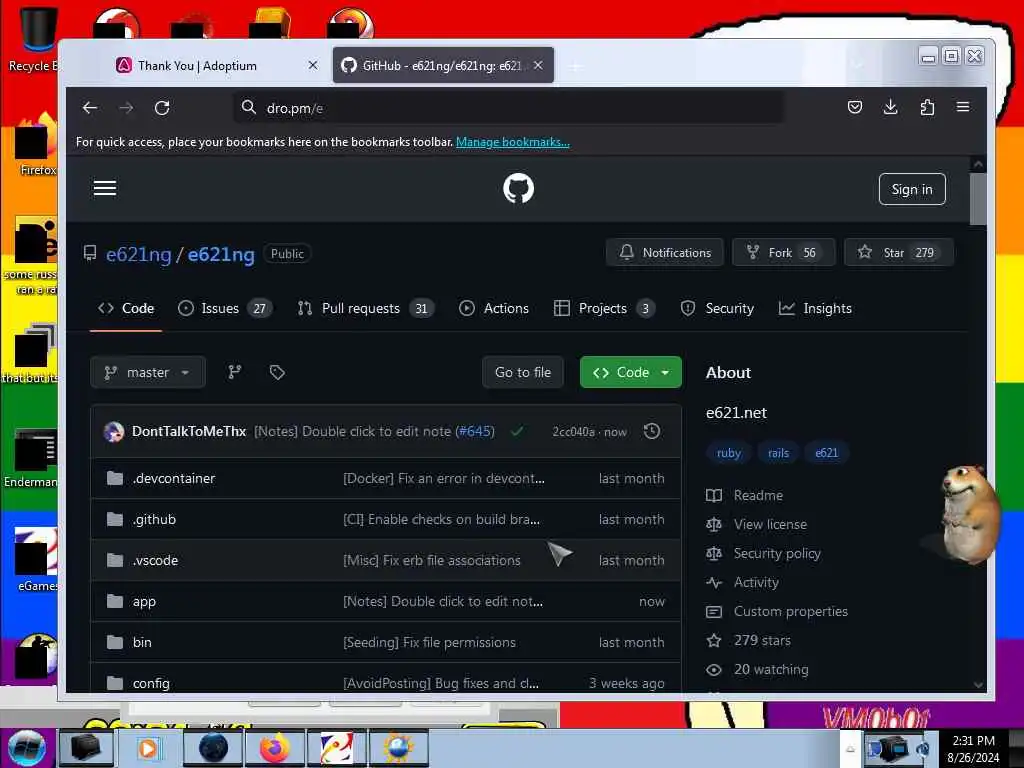The image size is (1024, 768).
Task: Open the Activity sidebar link
Action: (743, 582)
